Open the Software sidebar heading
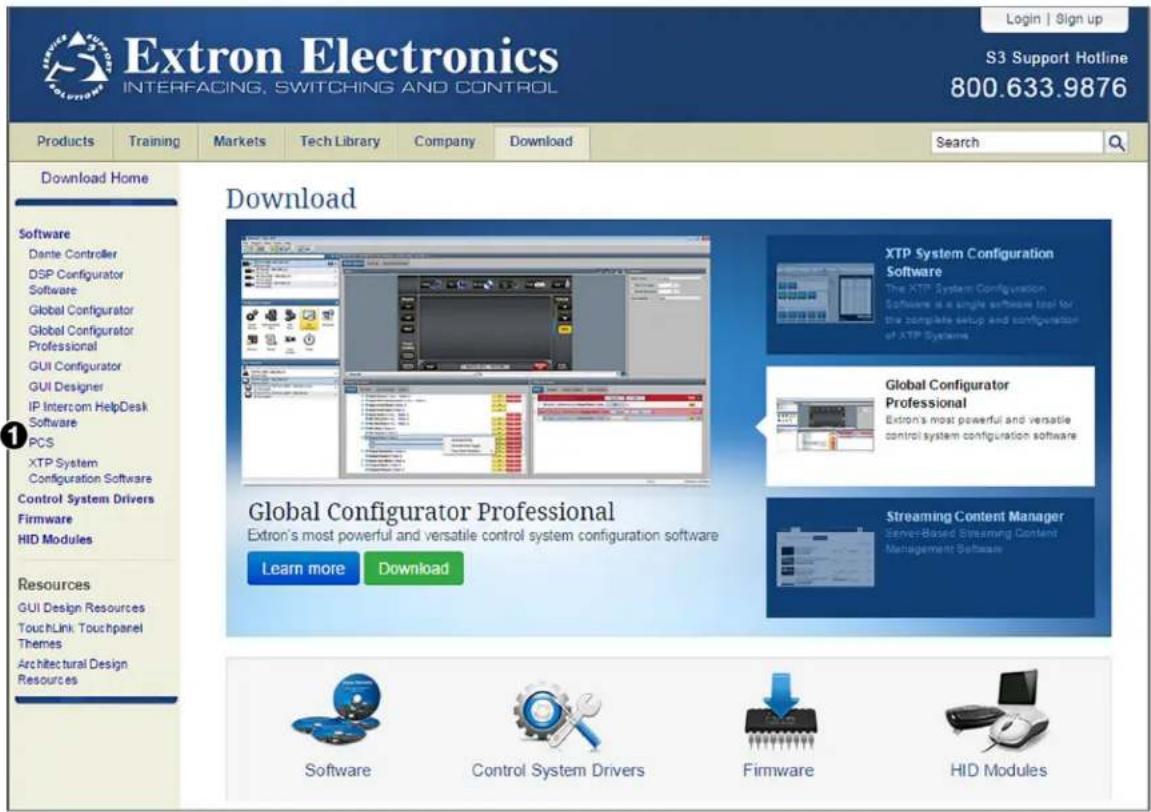This screenshot has height=812, width=1151. (44, 233)
